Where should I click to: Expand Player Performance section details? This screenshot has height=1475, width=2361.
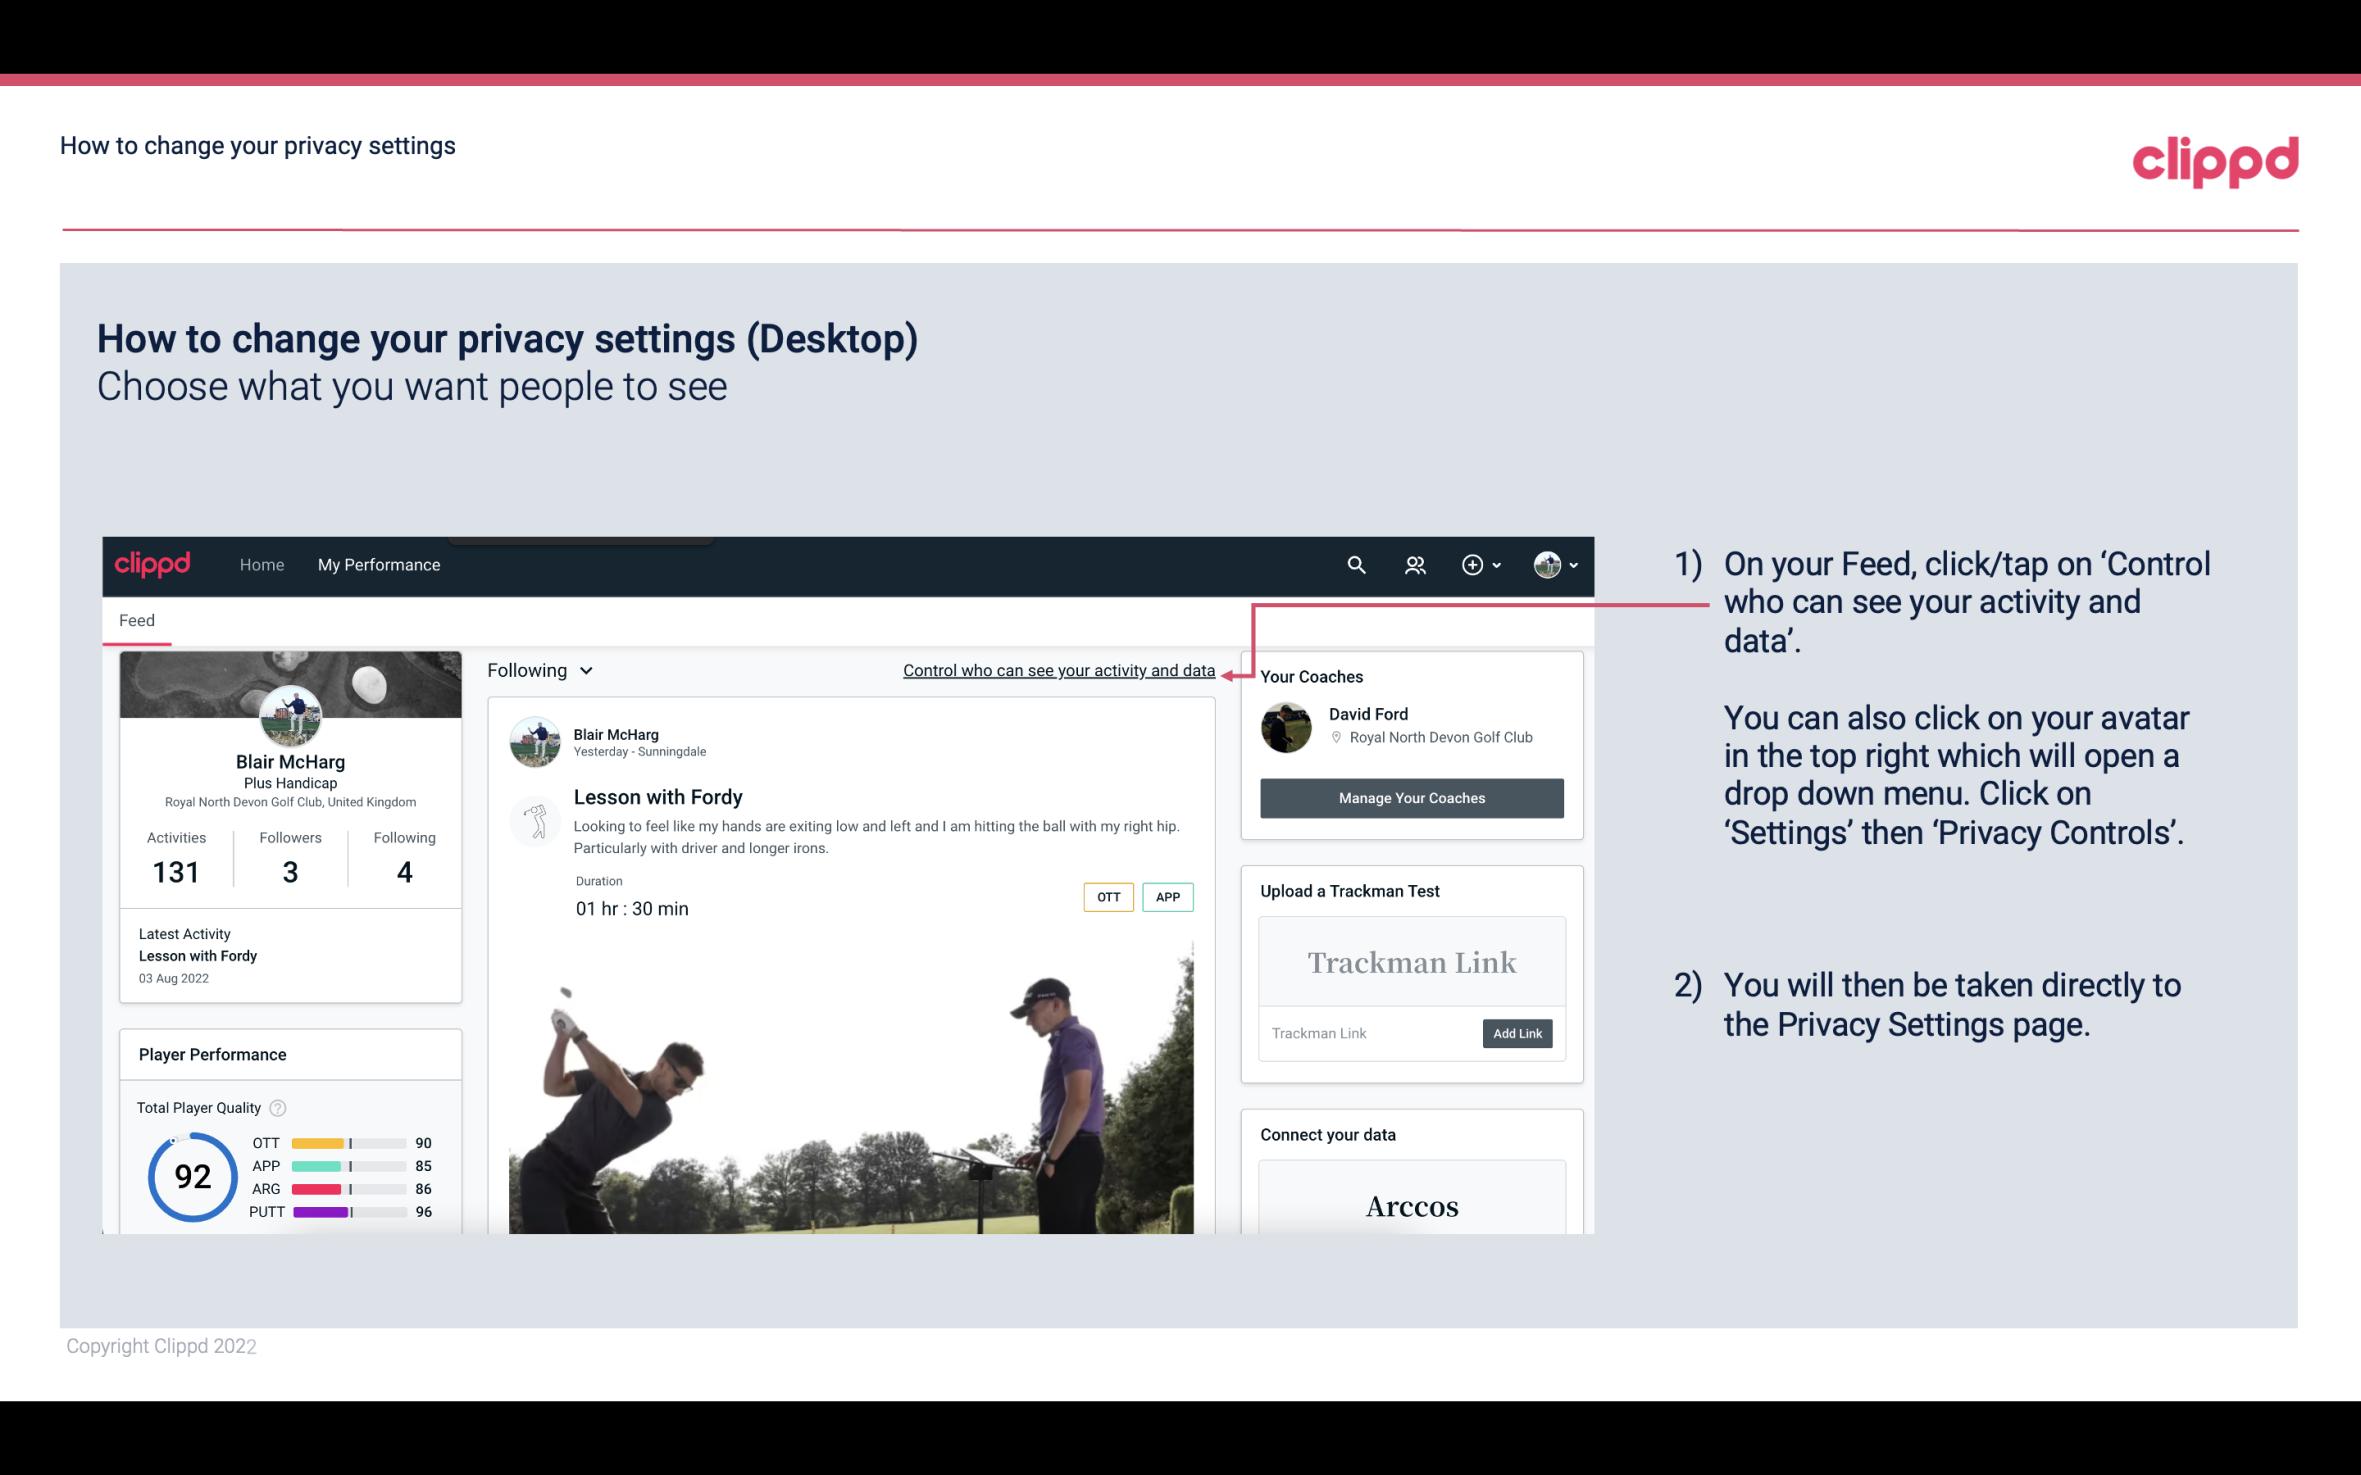212,1054
